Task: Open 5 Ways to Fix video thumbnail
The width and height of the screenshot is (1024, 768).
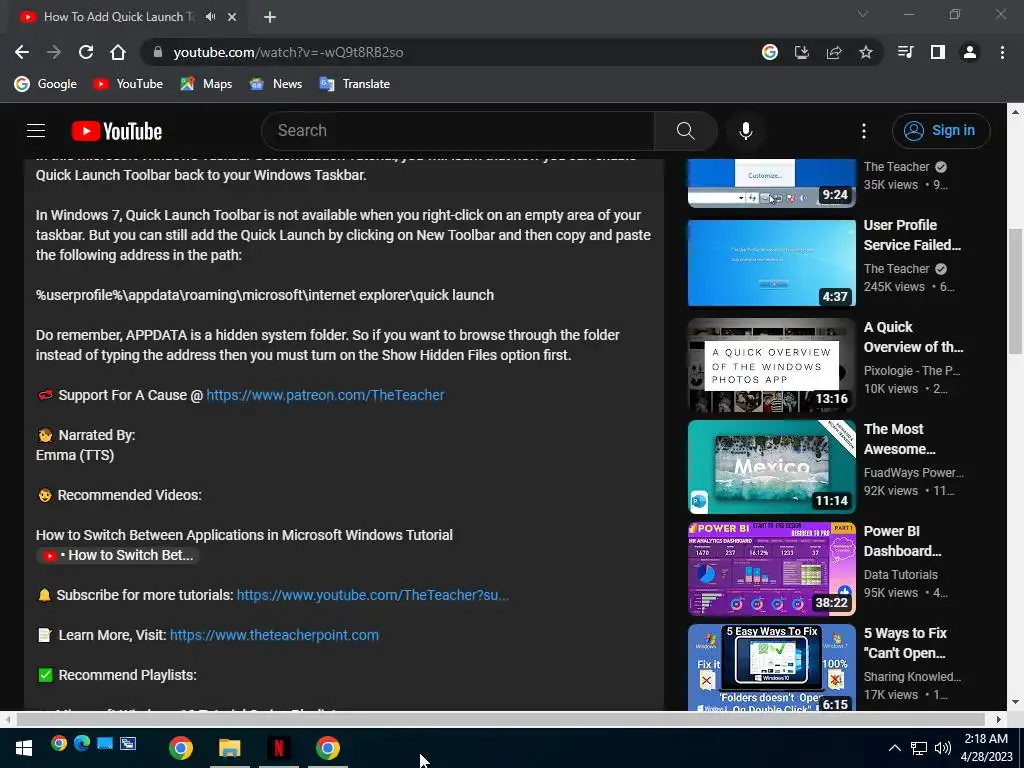Action: point(771,667)
